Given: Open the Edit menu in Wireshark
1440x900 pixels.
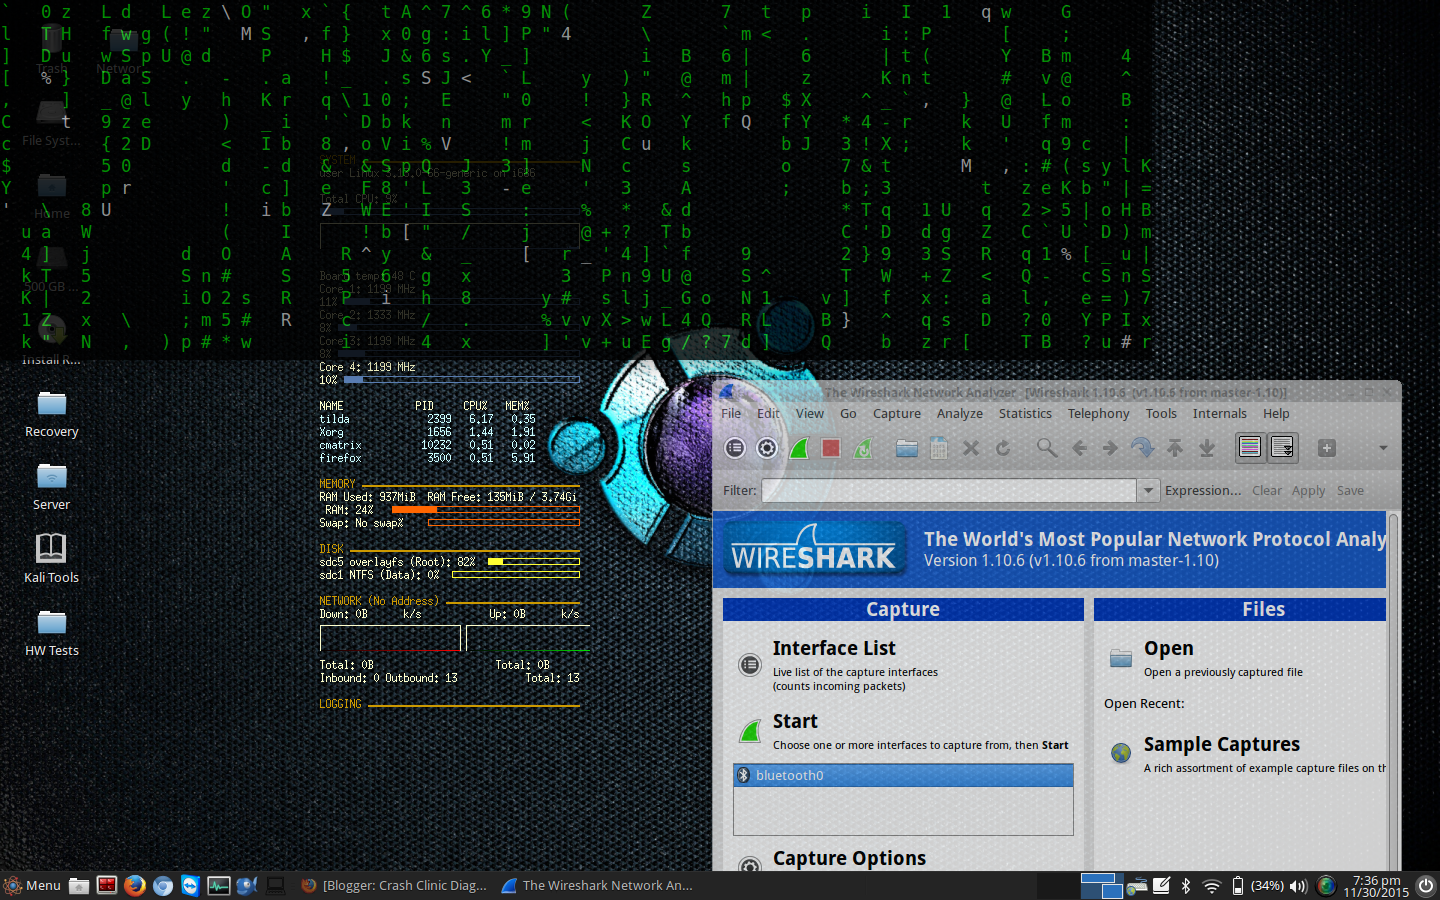Looking at the screenshot, I should click(x=768, y=413).
